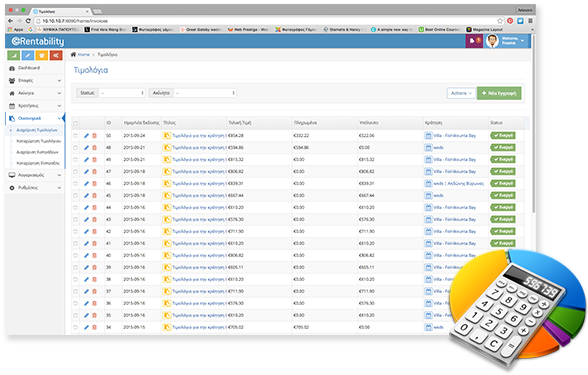The width and height of the screenshot is (588, 375).
Task: Open the Actions dropdown button
Action: 461,93
